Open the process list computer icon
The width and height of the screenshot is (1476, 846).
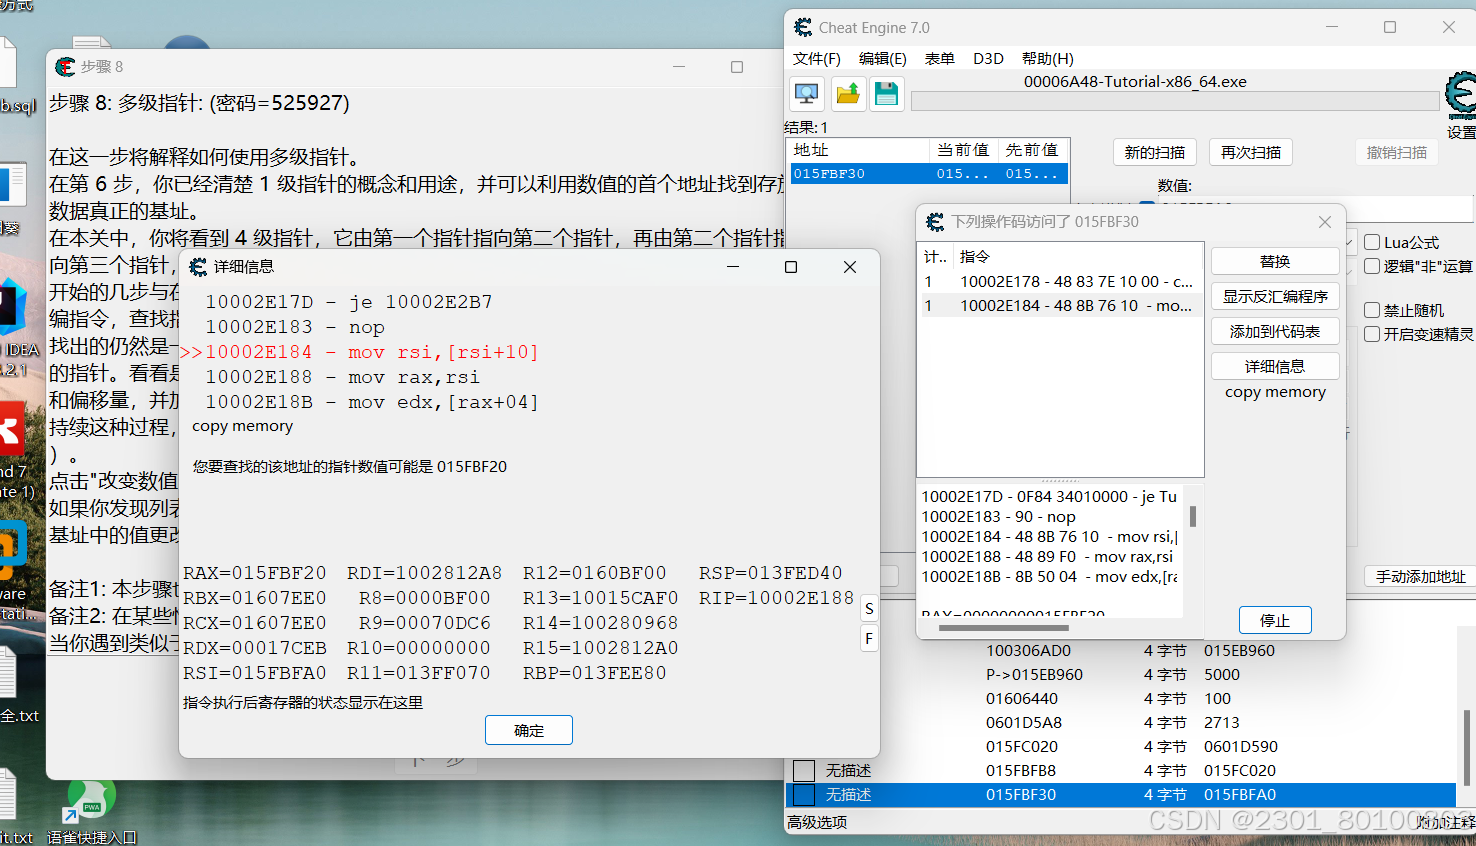click(x=807, y=94)
